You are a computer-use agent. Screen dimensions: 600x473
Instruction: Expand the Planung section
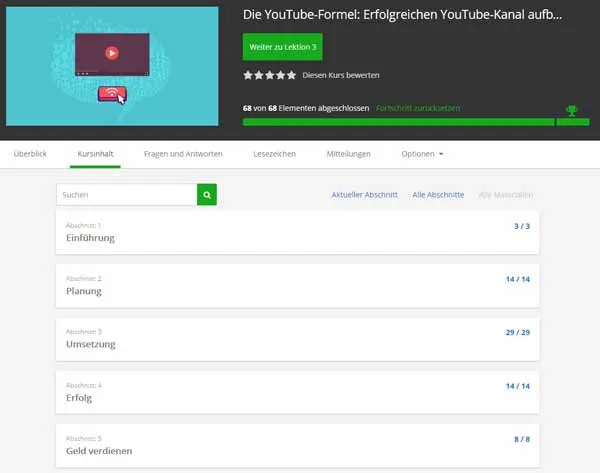pyautogui.click(x=297, y=285)
